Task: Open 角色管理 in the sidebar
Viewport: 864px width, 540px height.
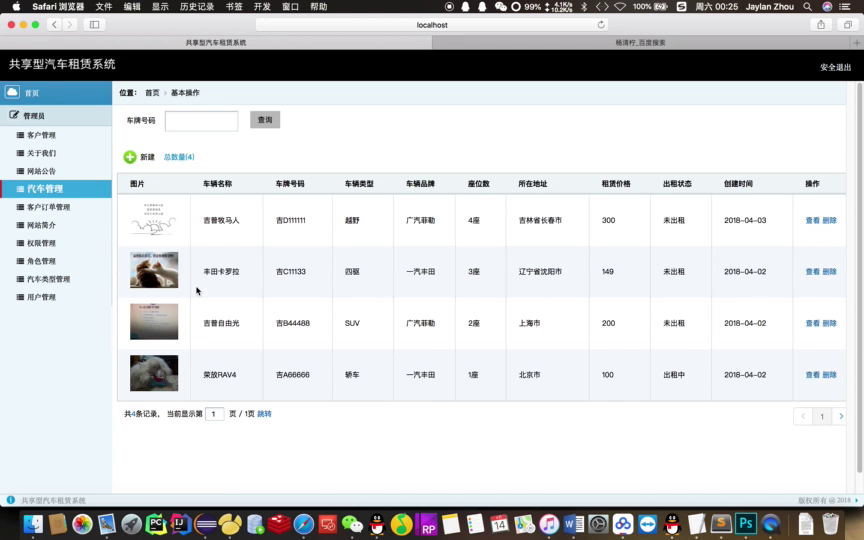Action: (x=41, y=261)
